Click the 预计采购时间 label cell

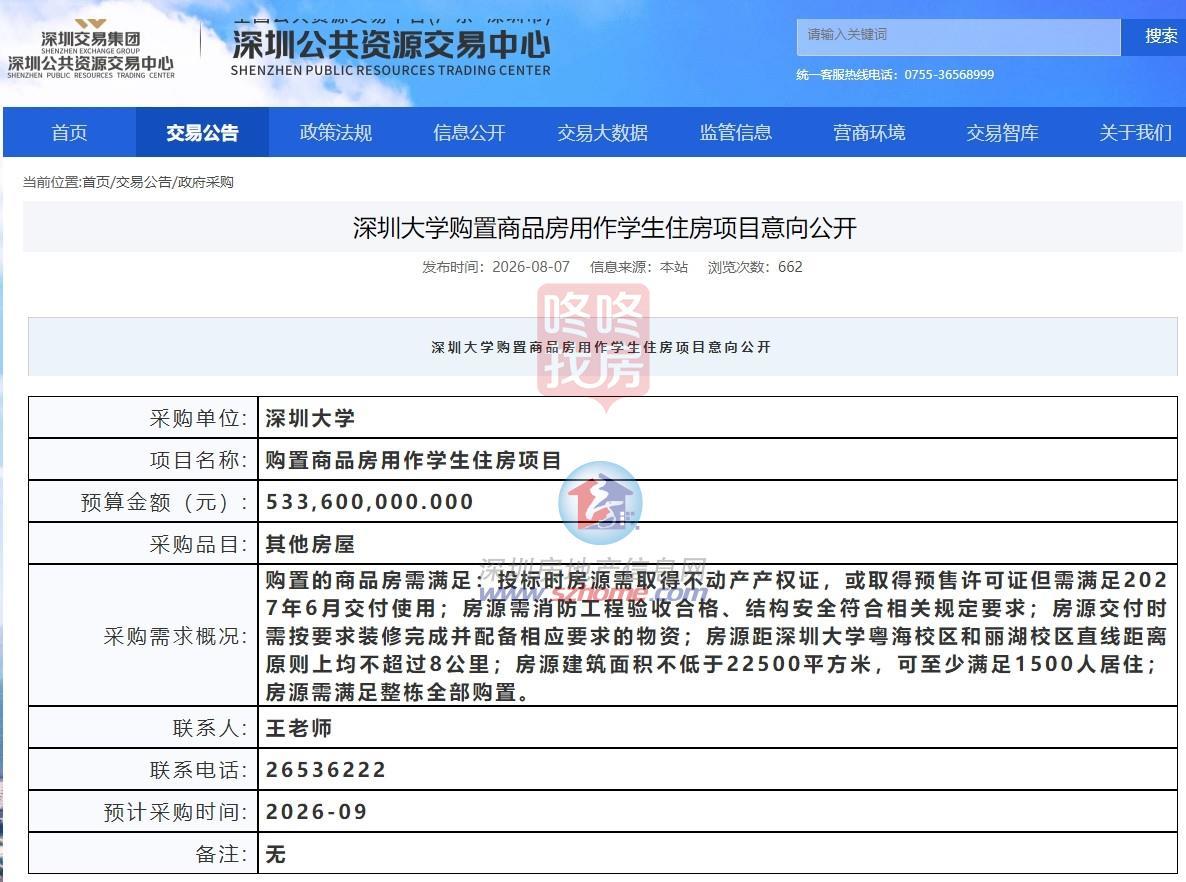click(x=143, y=812)
